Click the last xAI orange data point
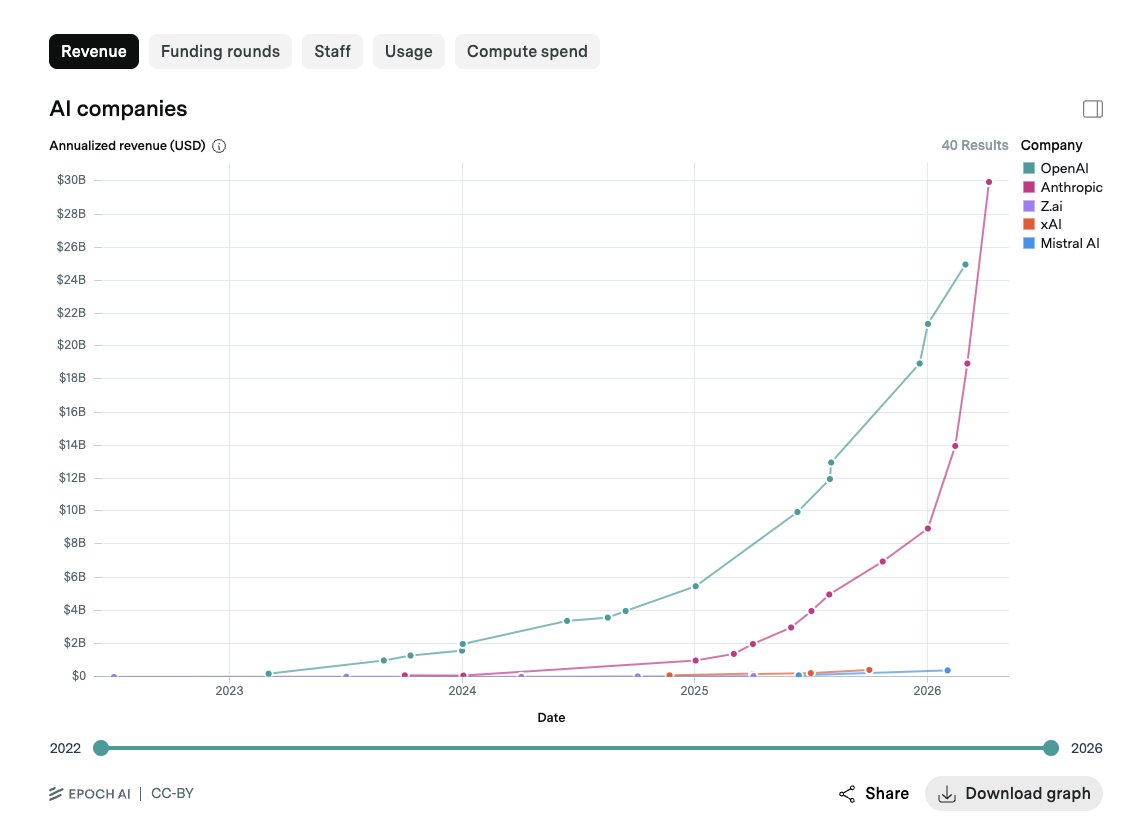 point(869,670)
